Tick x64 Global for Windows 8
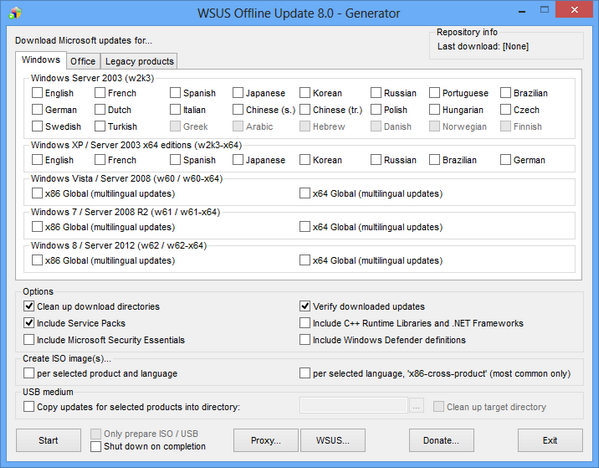 tap(304, 260)
